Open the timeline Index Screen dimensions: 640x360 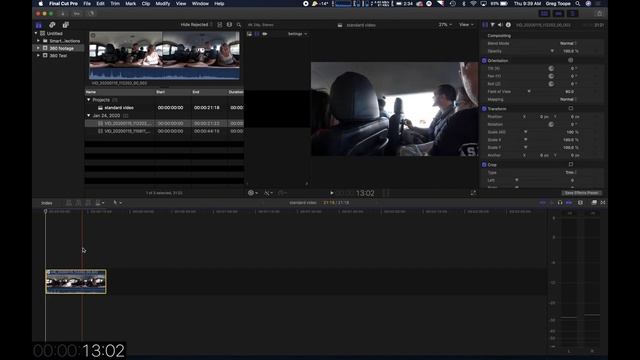click(47, 203)
